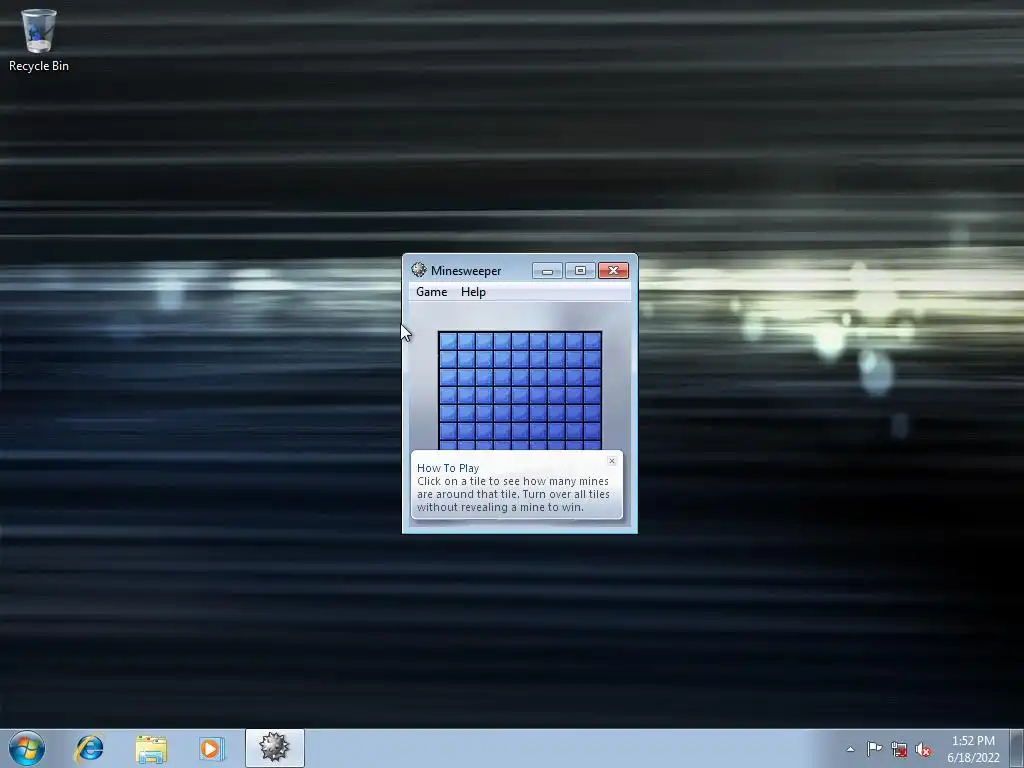This screenshot has height=768, width=1024.
Task: Open Windows Explorer from the taskbar
Action: click(151, 748)
